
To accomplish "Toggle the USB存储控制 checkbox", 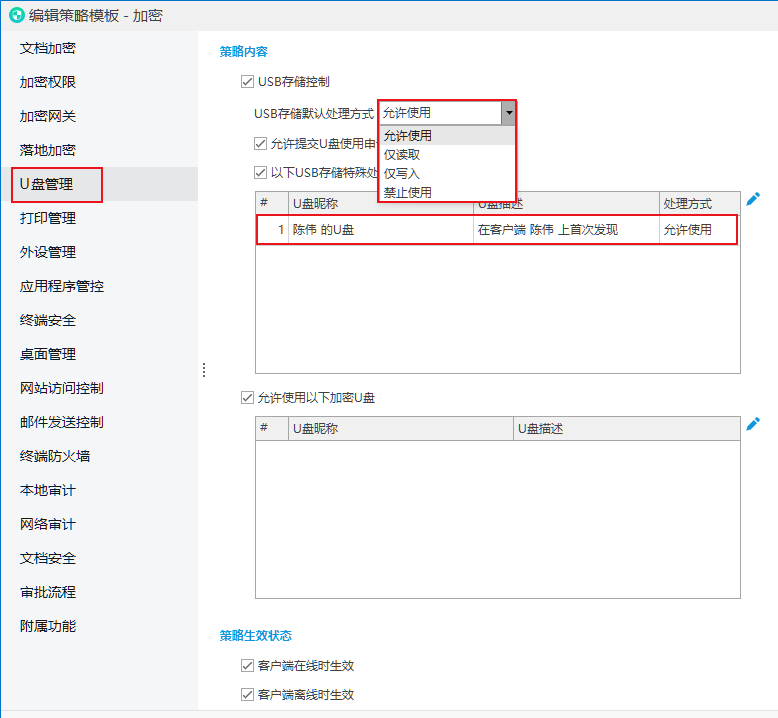I will [x=247, y=81].
